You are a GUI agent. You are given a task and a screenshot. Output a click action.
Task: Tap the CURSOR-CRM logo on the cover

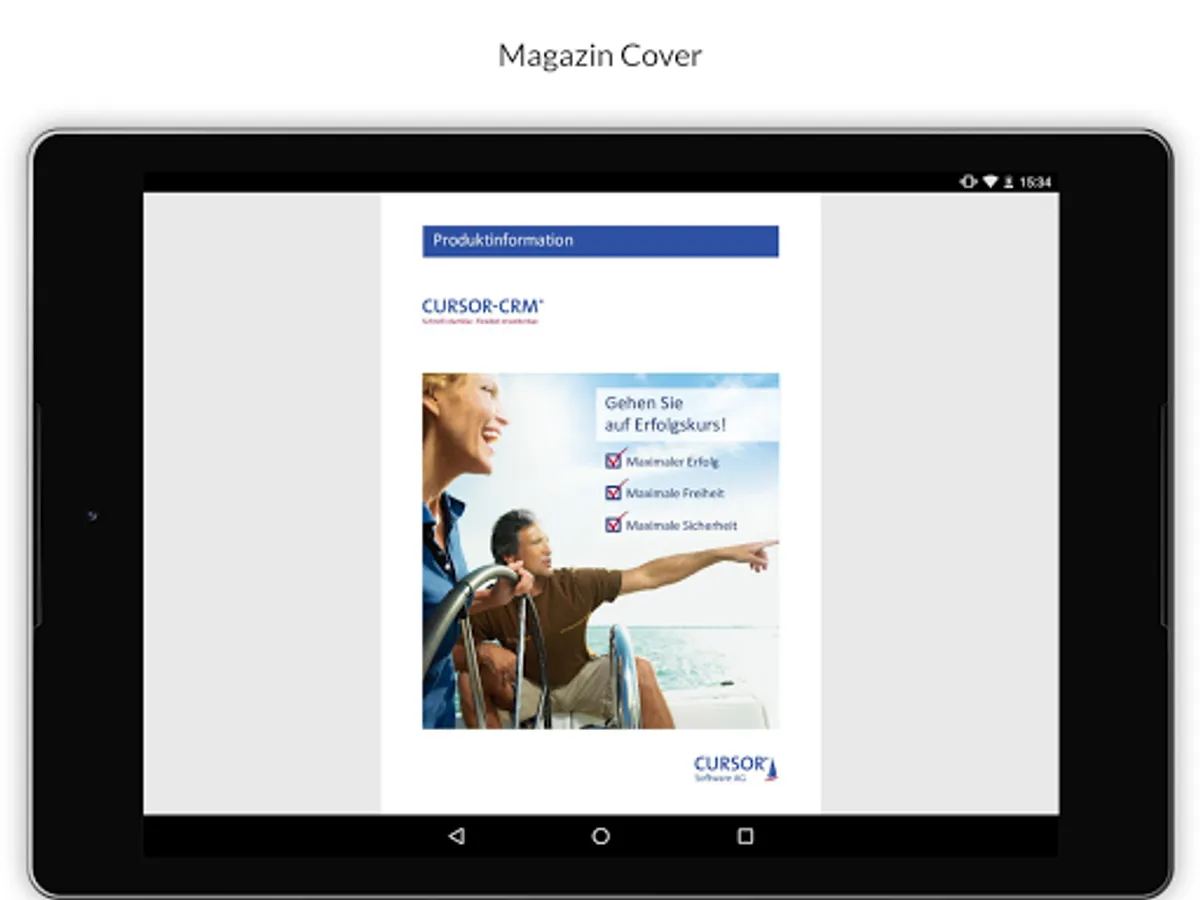[x=483, y=311]
